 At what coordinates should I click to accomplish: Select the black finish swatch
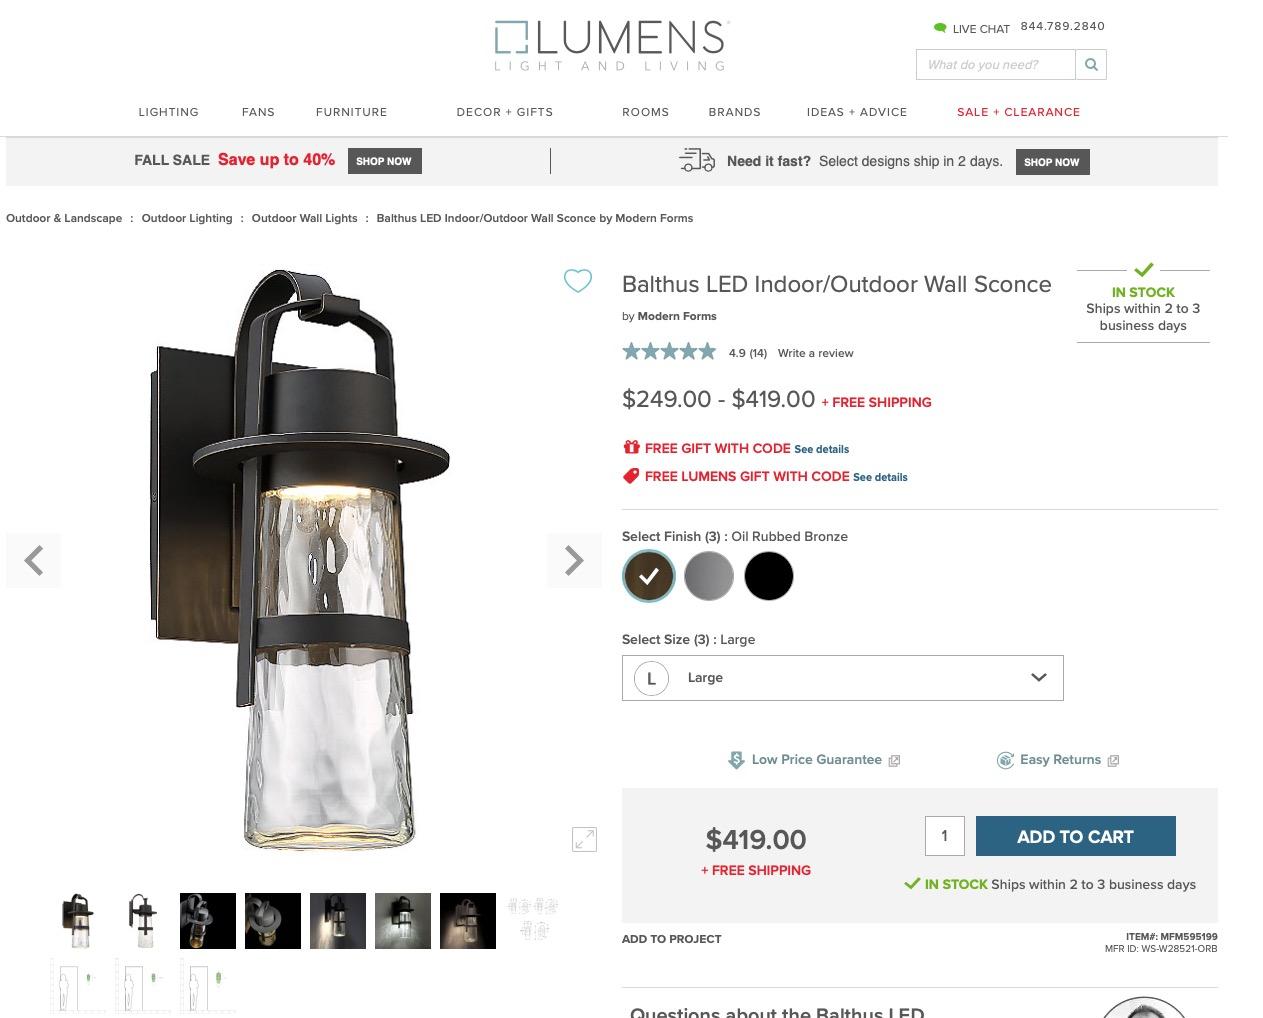pyautogui.click(x=769, y=576)
